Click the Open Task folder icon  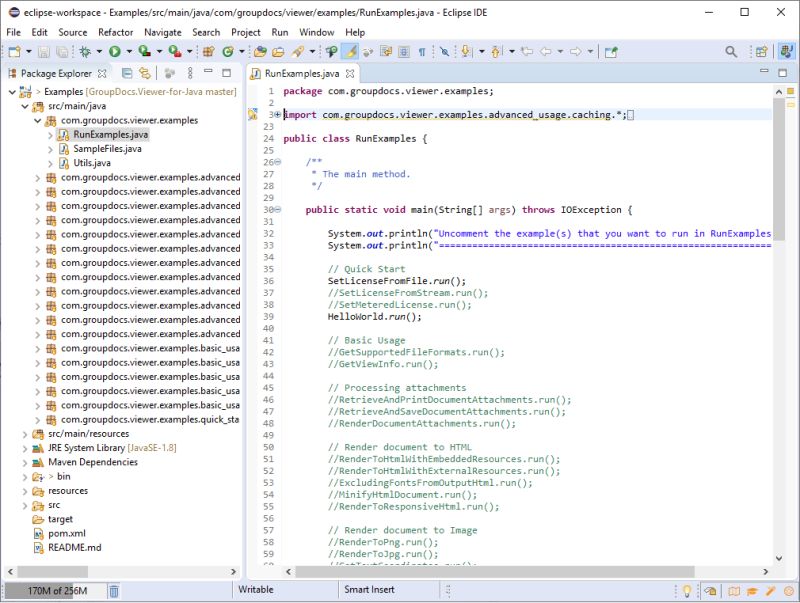tap(278, 52)
